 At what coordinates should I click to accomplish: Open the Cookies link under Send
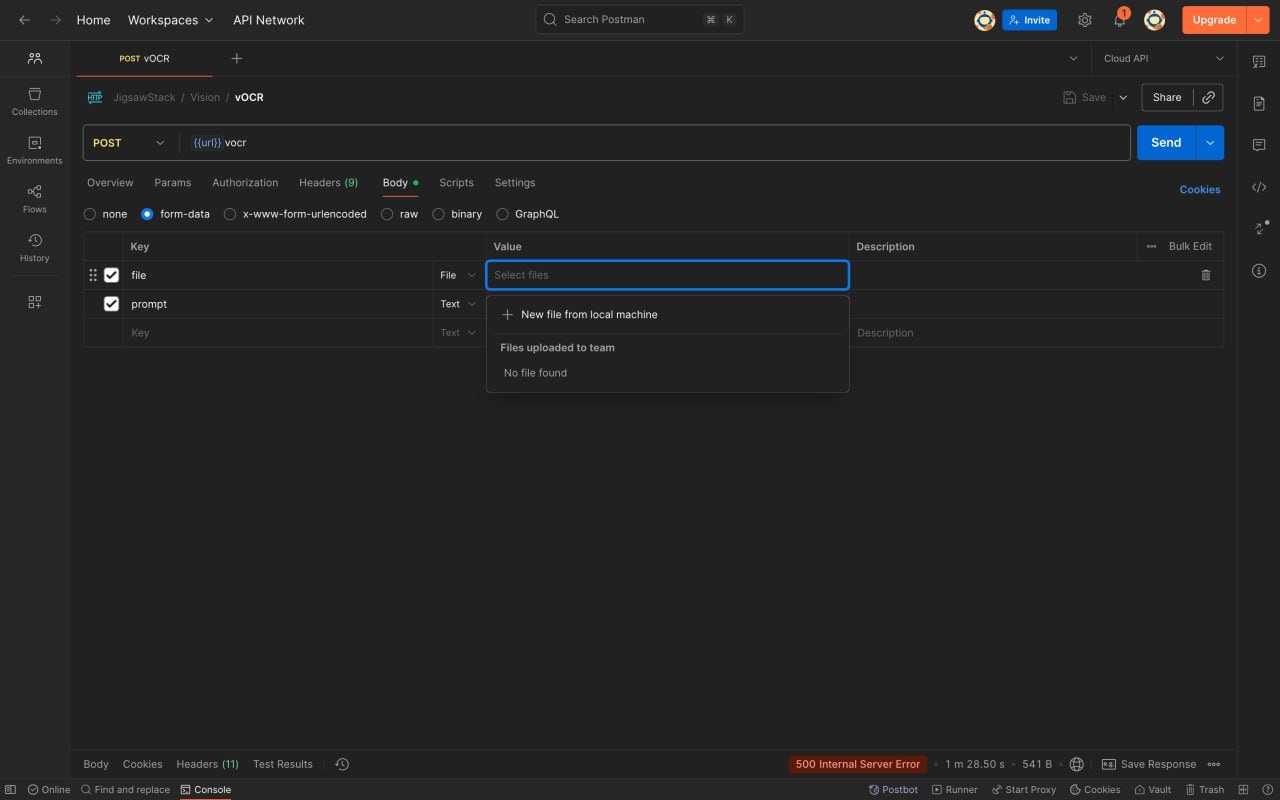[1200, 190]
